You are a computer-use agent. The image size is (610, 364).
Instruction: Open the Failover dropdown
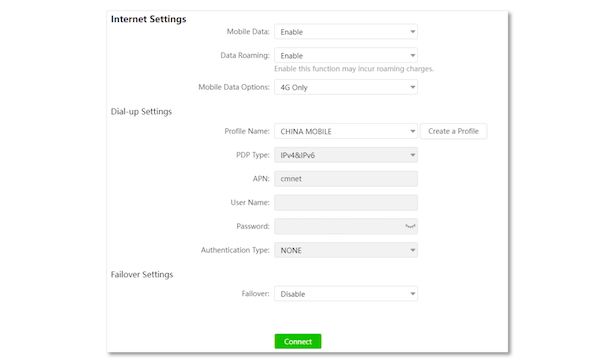point(345,294)
